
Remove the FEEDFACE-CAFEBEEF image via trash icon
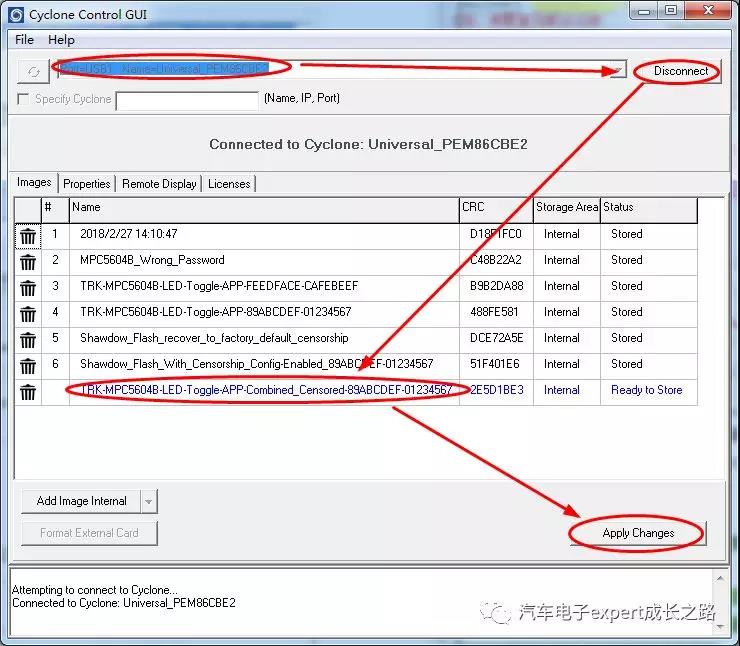[28, 287]
